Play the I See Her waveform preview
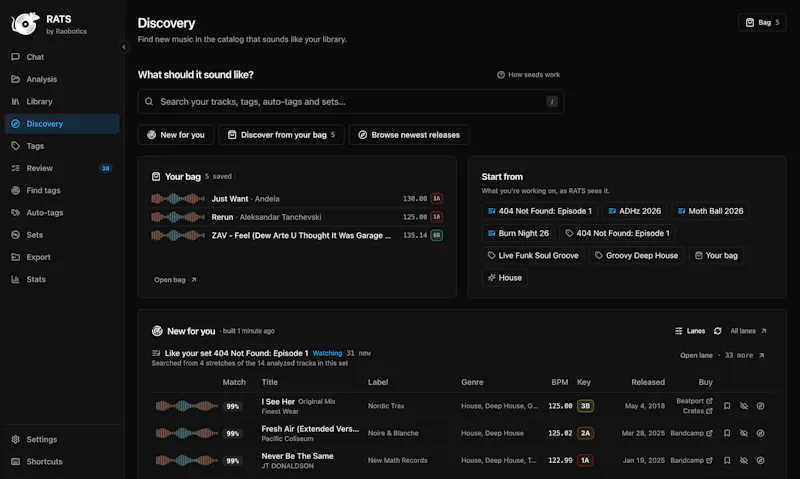Screen dimensions: 800x479 (186, 406)
